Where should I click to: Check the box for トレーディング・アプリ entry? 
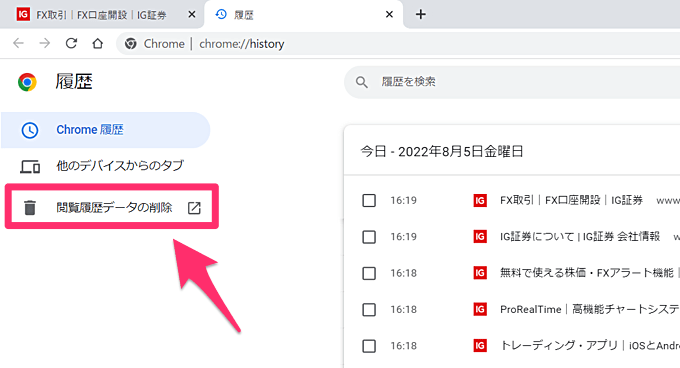click(369, 346)
